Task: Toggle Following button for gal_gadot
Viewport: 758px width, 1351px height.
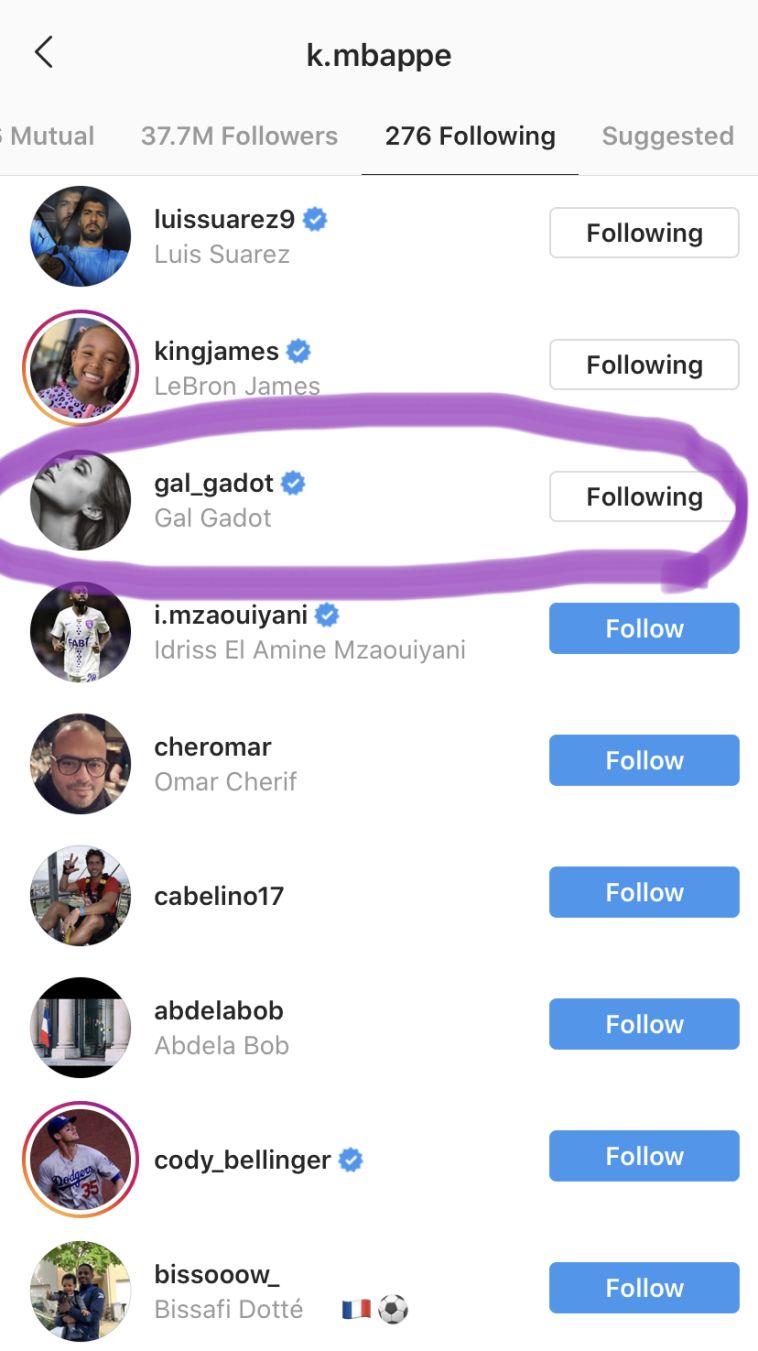Action: click(644, 497)
